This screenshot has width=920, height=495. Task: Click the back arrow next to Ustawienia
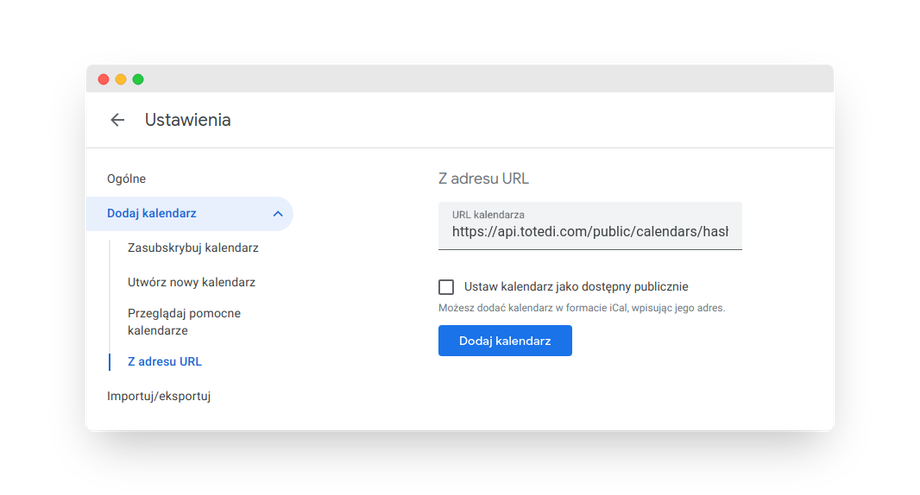[117, 120]
